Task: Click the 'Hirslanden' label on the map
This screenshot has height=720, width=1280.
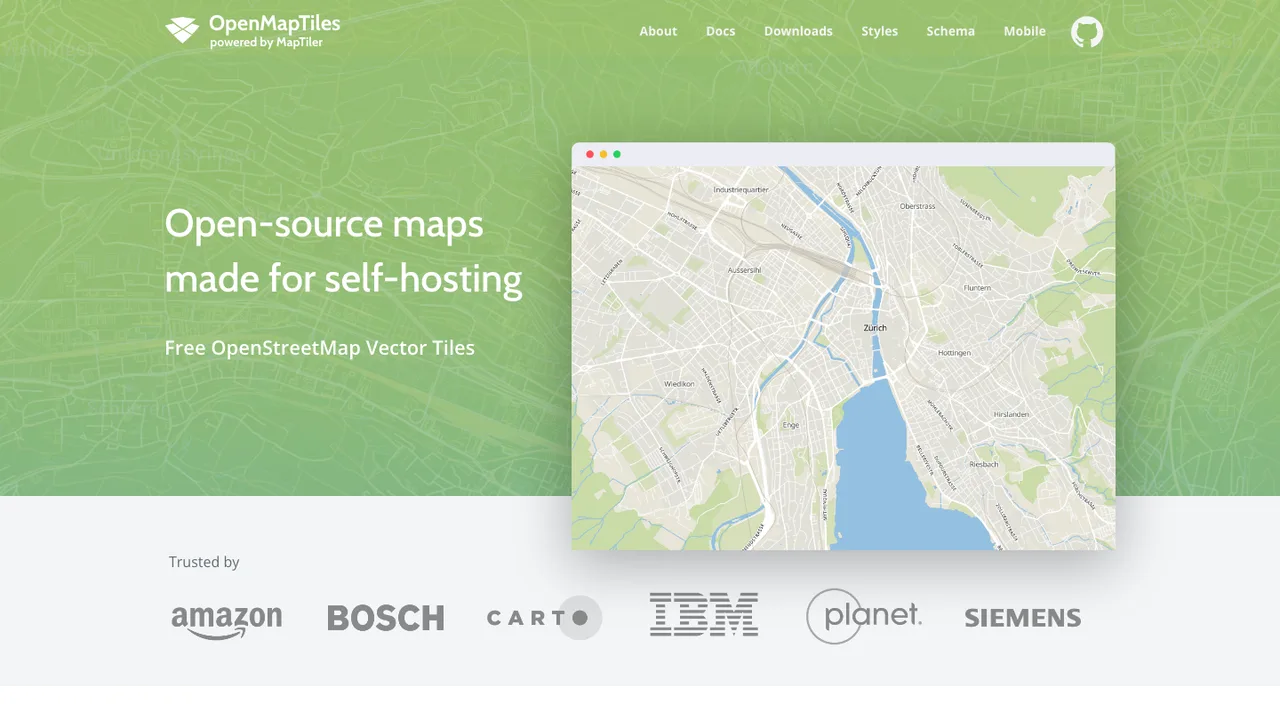Action: (x=1011, y=413)
